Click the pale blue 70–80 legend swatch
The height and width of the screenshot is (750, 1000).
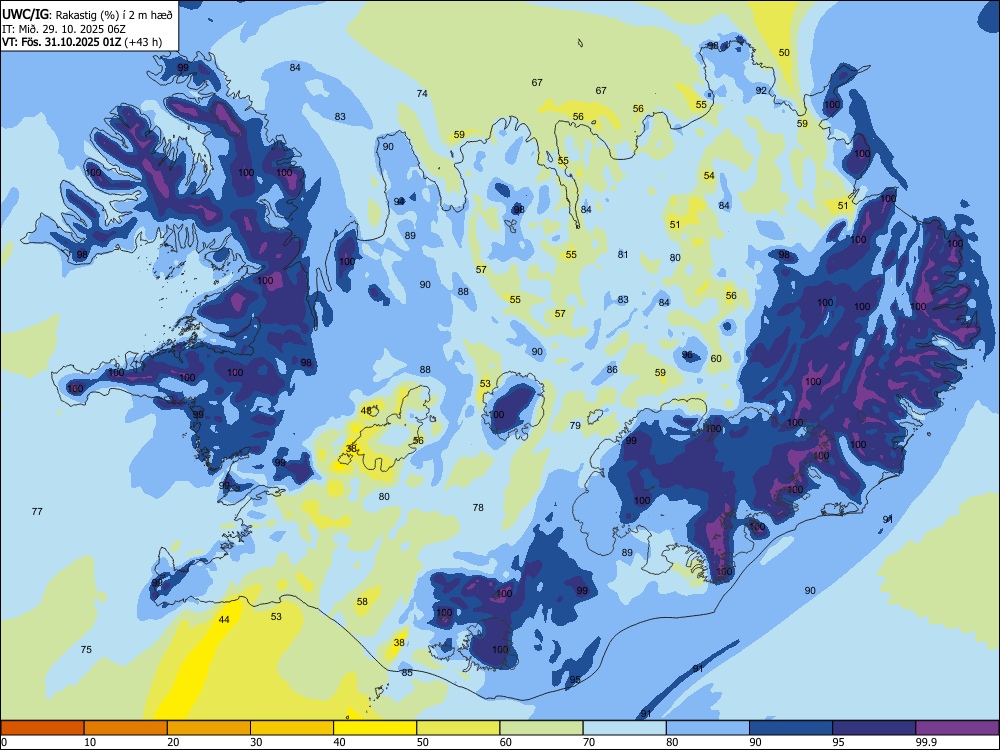coord(624,728)
